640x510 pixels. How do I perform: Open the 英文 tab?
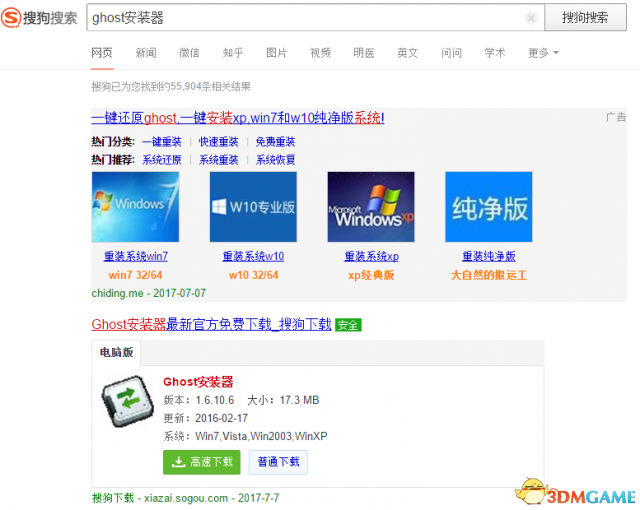408,53
